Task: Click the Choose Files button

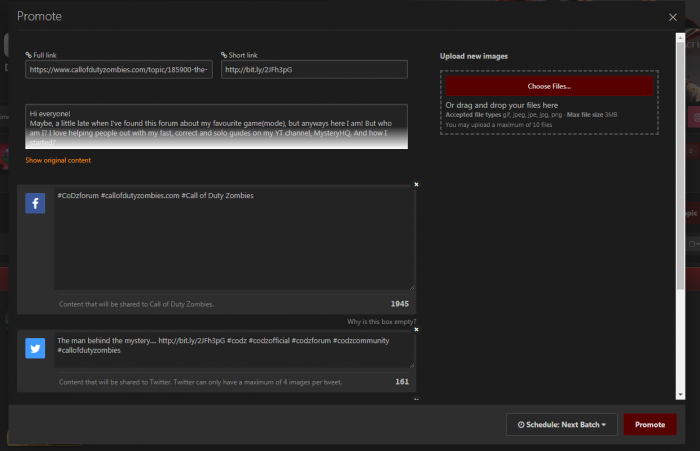Action: [x=548, y=86]
